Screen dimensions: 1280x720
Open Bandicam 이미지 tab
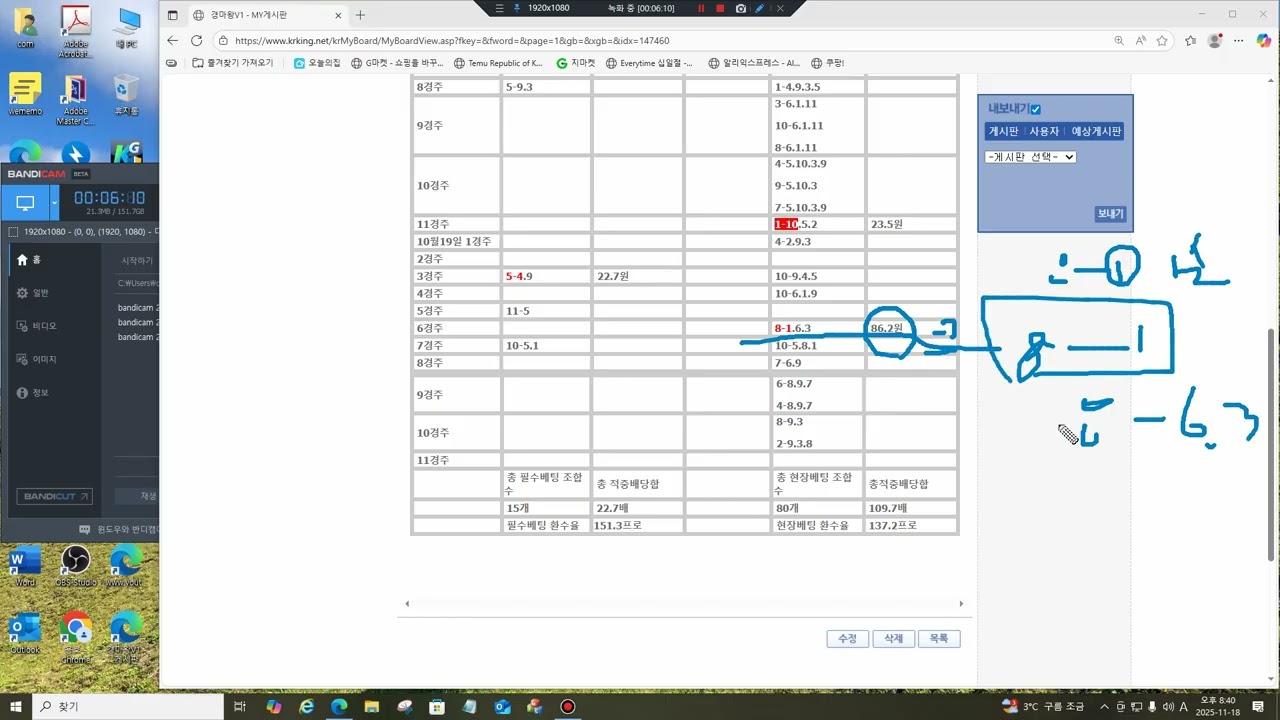pos(37,359)
